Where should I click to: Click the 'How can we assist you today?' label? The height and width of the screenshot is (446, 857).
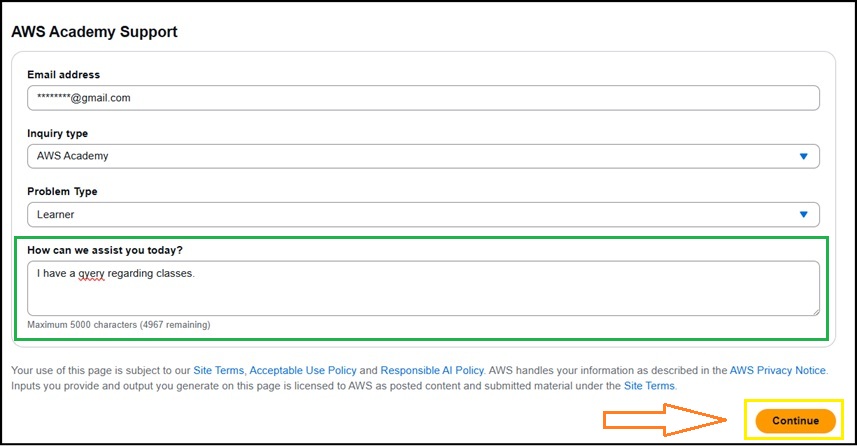[105, 250]
